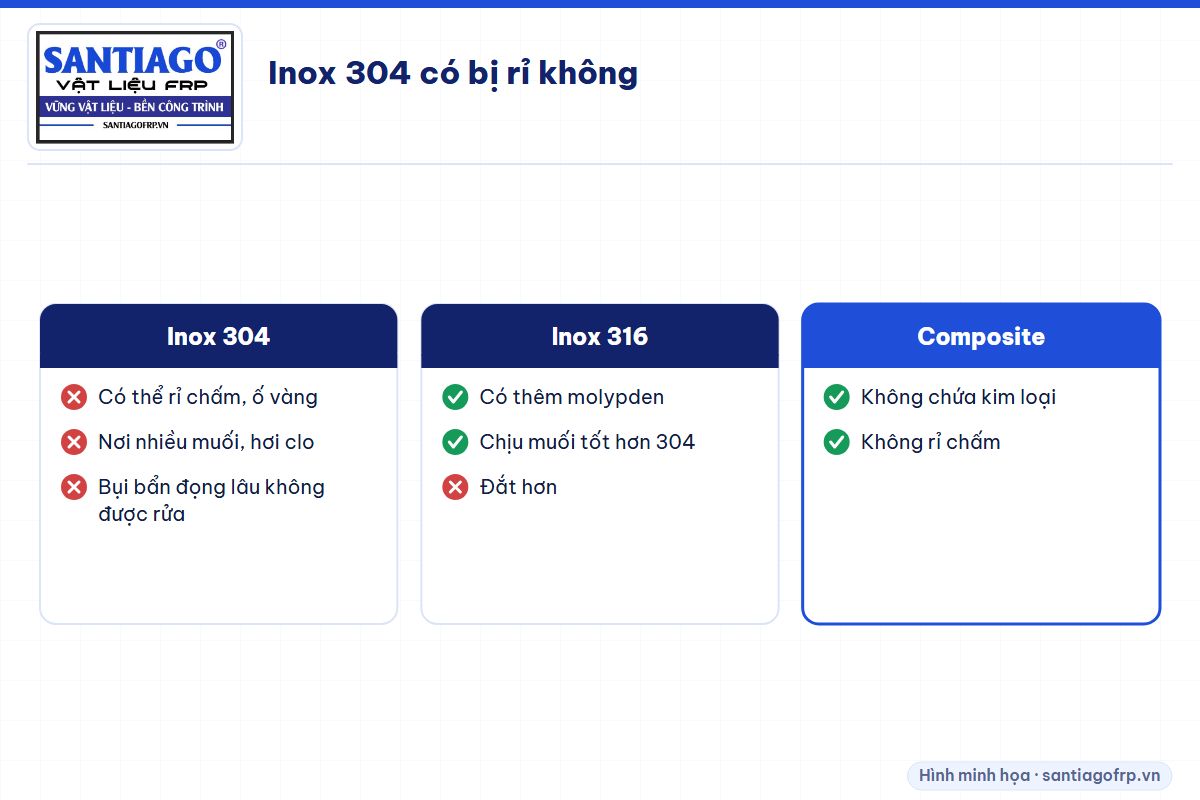Screen dimensions: 1200x800
Task: Click the red X beside "Nơi nhiều muối, hơi clo"
Action: (x=74, y=442)
